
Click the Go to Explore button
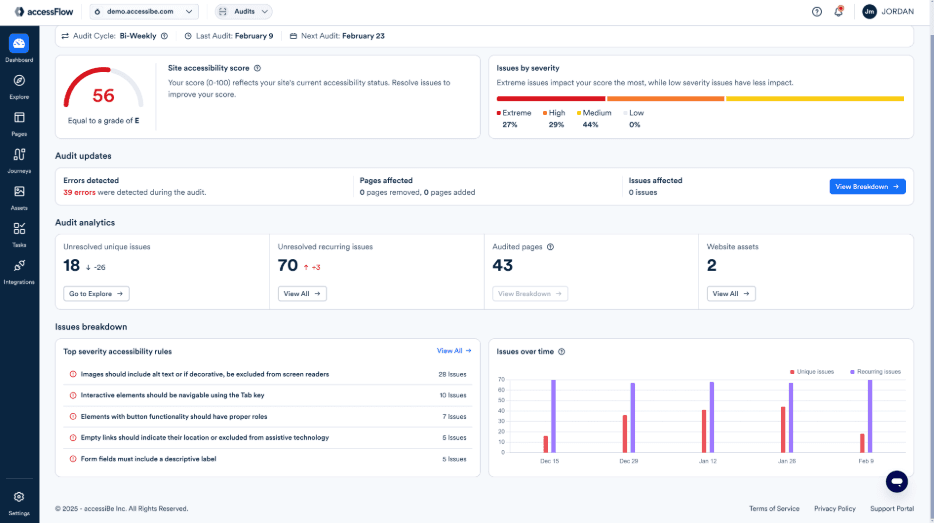96,294
